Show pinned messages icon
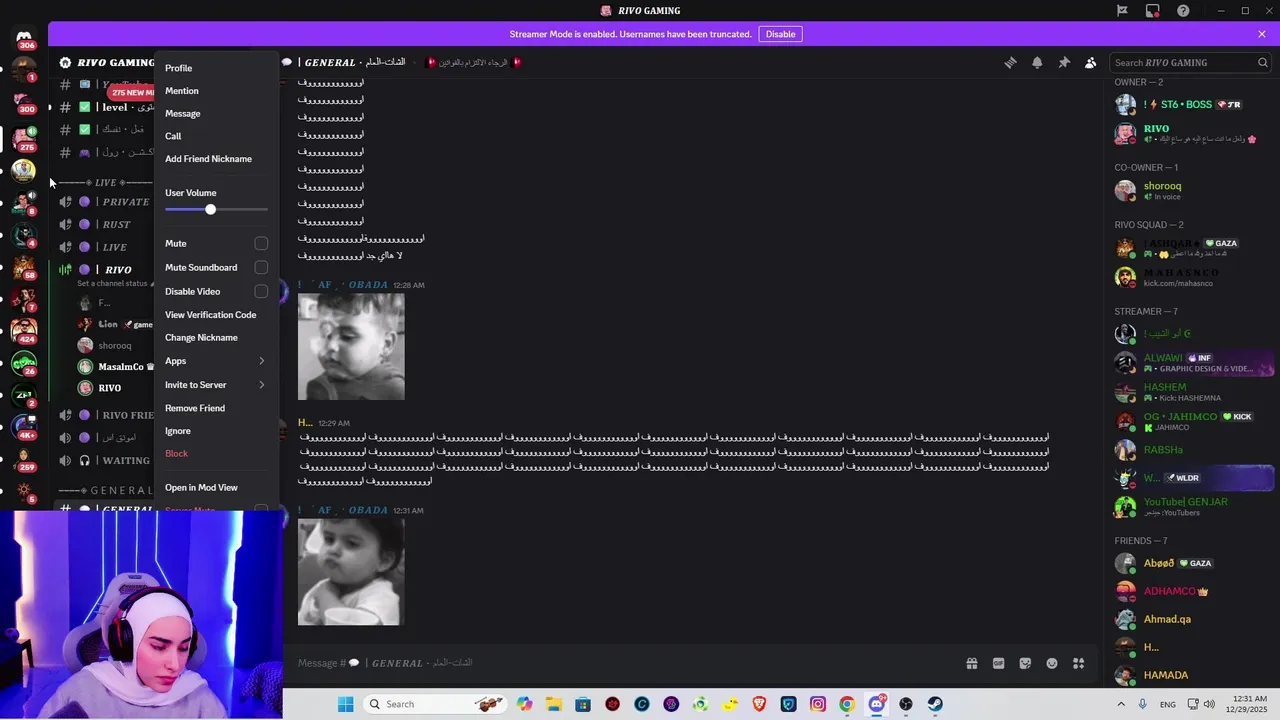The width and height of the screenshot is (1280, 720). (1064, 62)
